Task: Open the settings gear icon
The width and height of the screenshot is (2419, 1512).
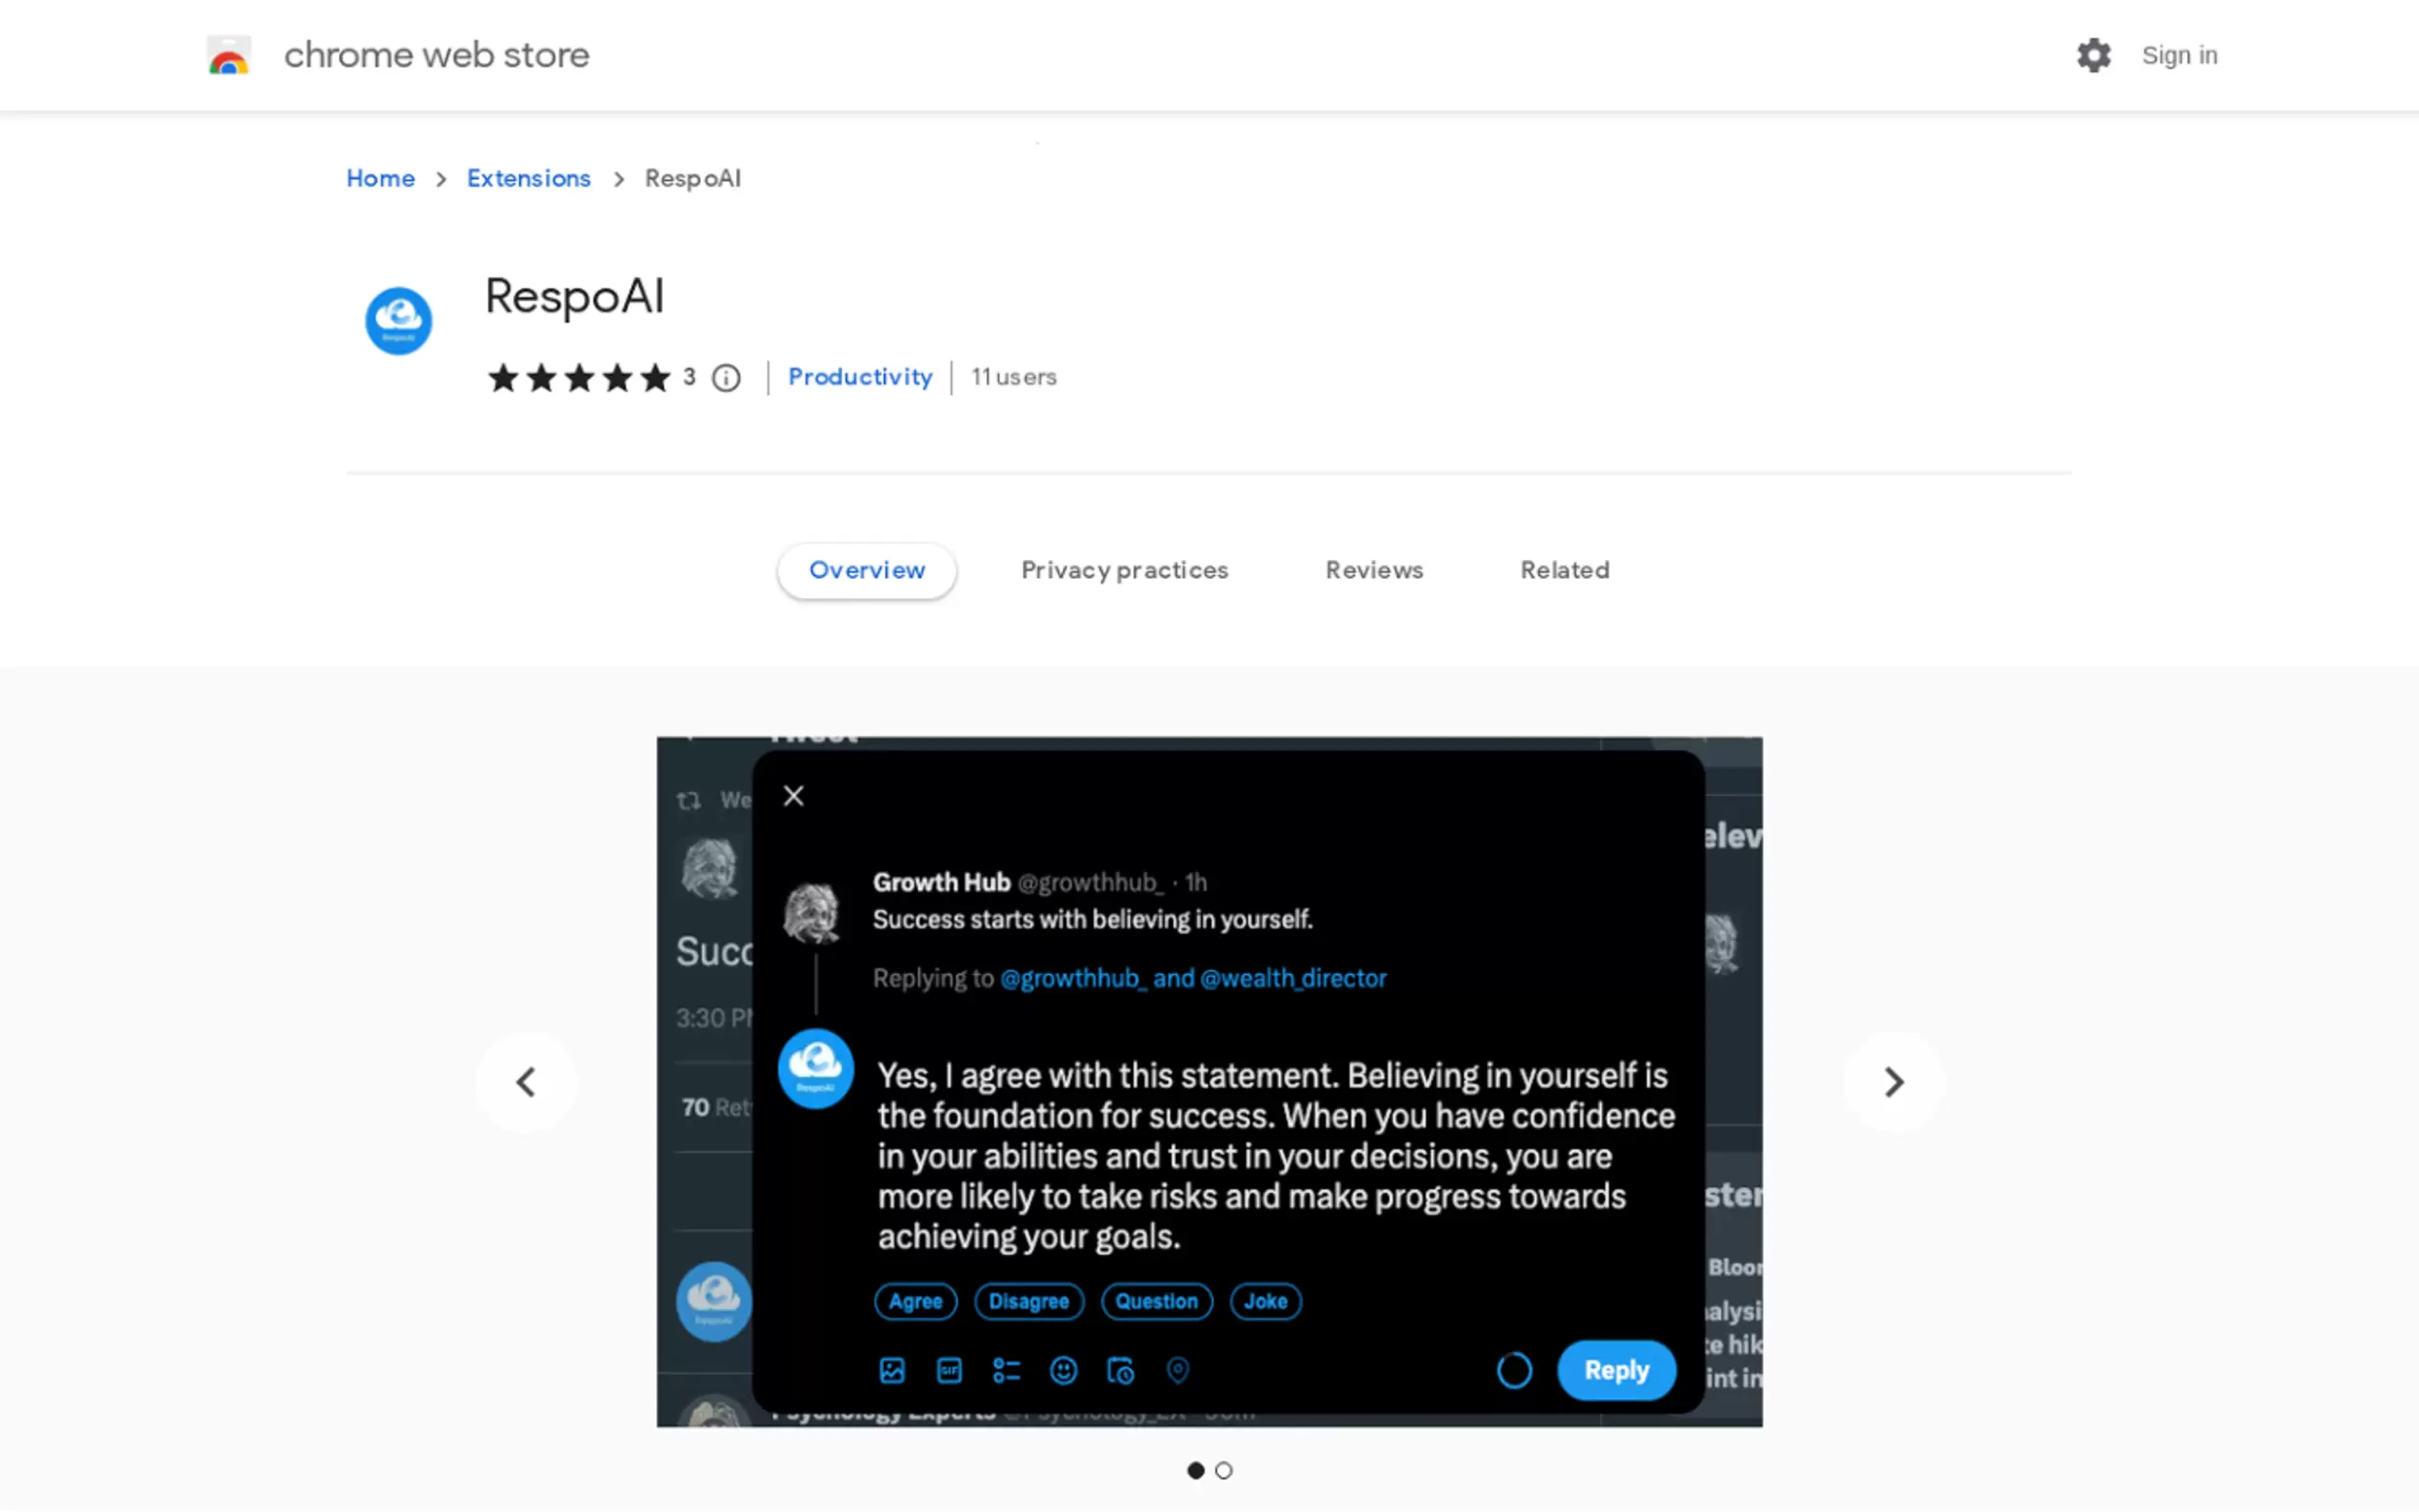Action: pos(2093,55)
